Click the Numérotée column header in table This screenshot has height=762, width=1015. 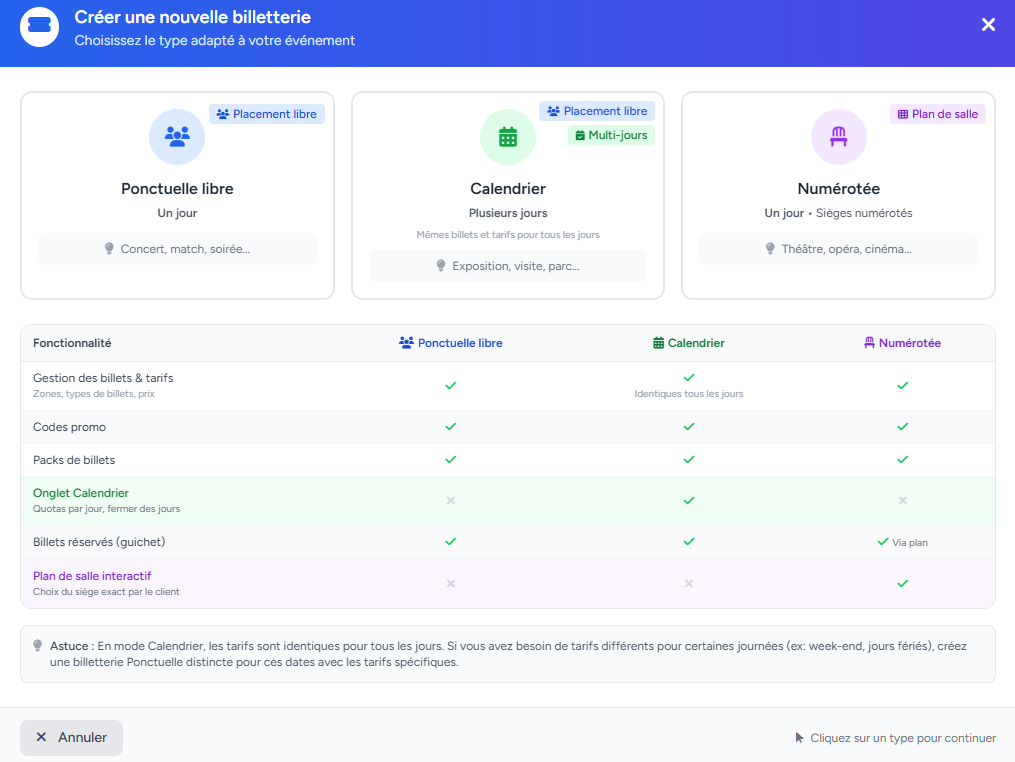tap(902, 343)
